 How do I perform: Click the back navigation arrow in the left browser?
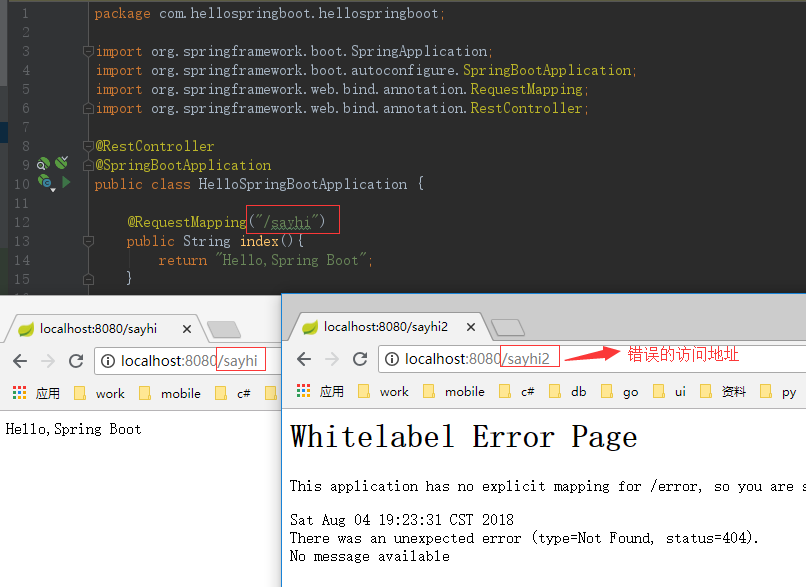(x=20, y=362)
